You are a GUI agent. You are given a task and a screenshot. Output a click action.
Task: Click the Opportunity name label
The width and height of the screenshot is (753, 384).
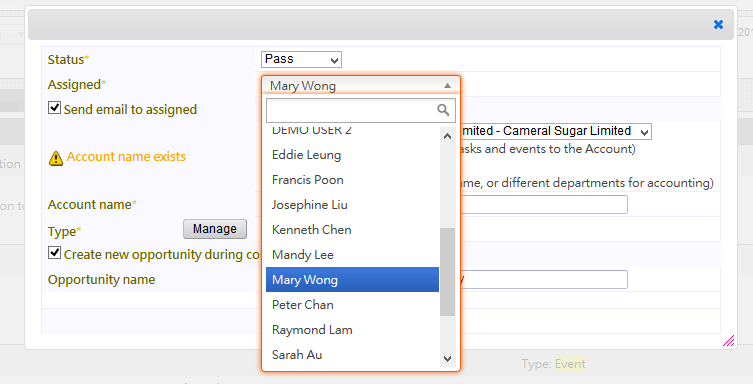click(x=101, y=280)
